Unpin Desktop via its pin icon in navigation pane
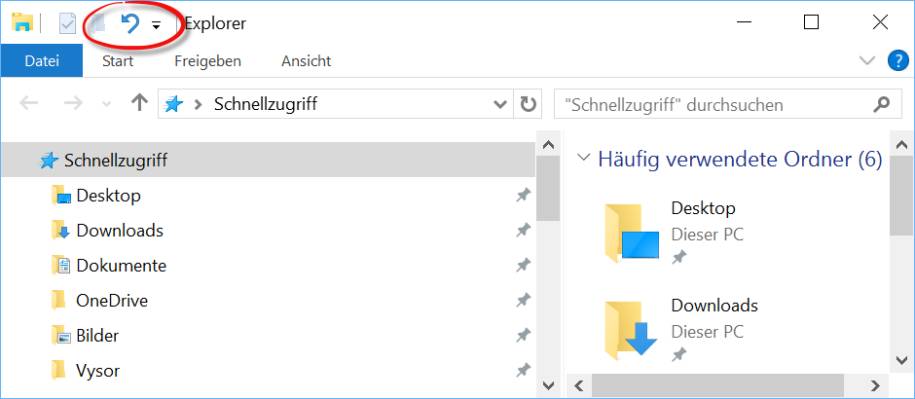This screenshot has width=915, height=399. (x=523, y=195)
